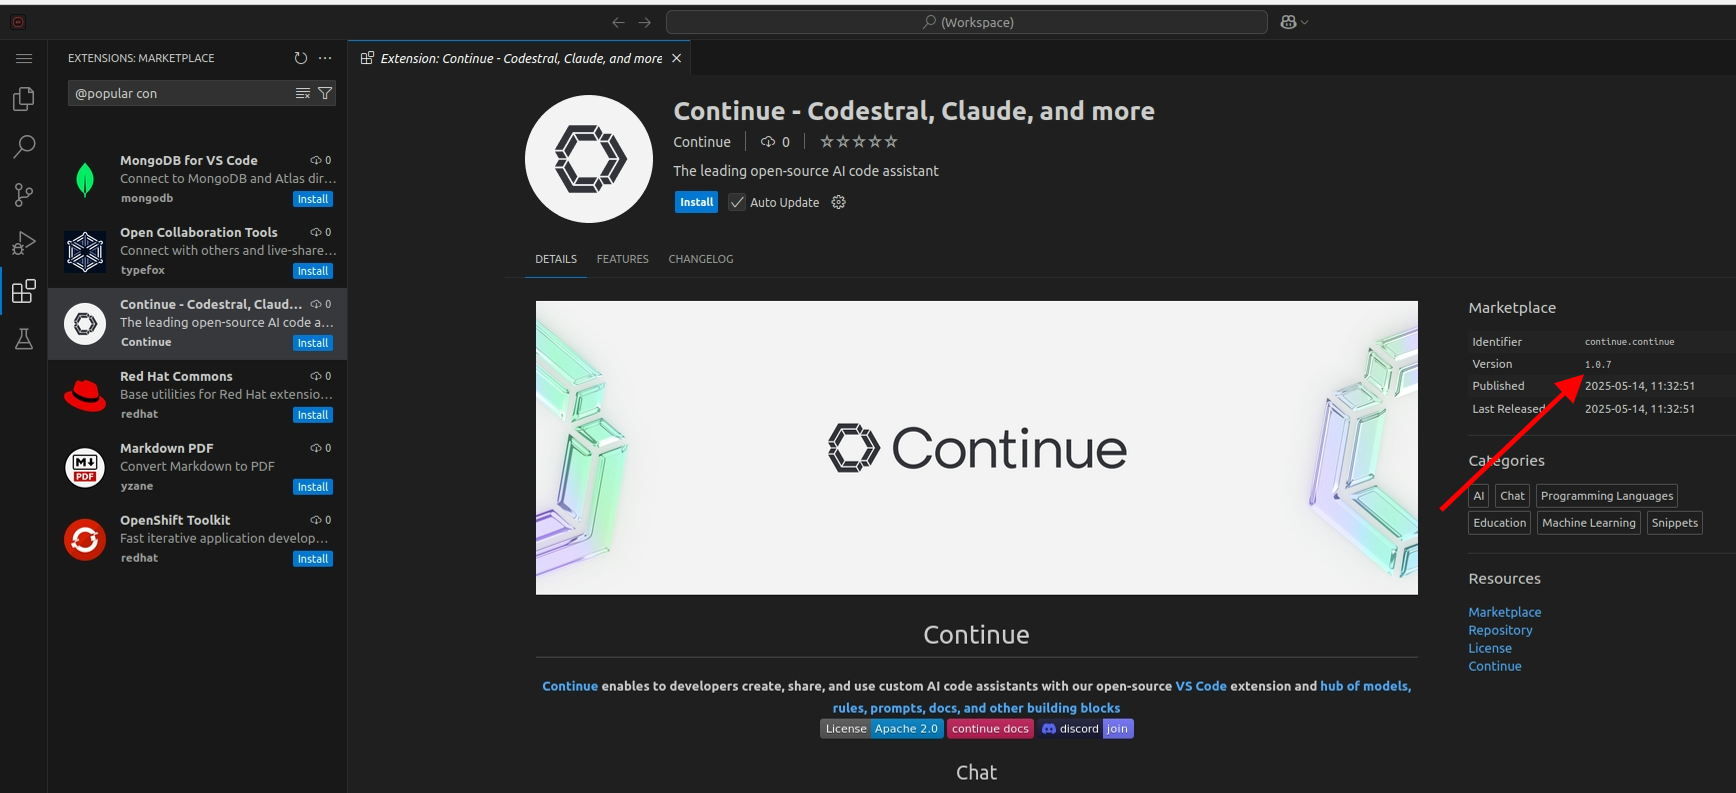Image resolution: width=1736 pixels, height=793 pixels.
Task: Click the continue docs badge
Action: click(x=990, y=729)
